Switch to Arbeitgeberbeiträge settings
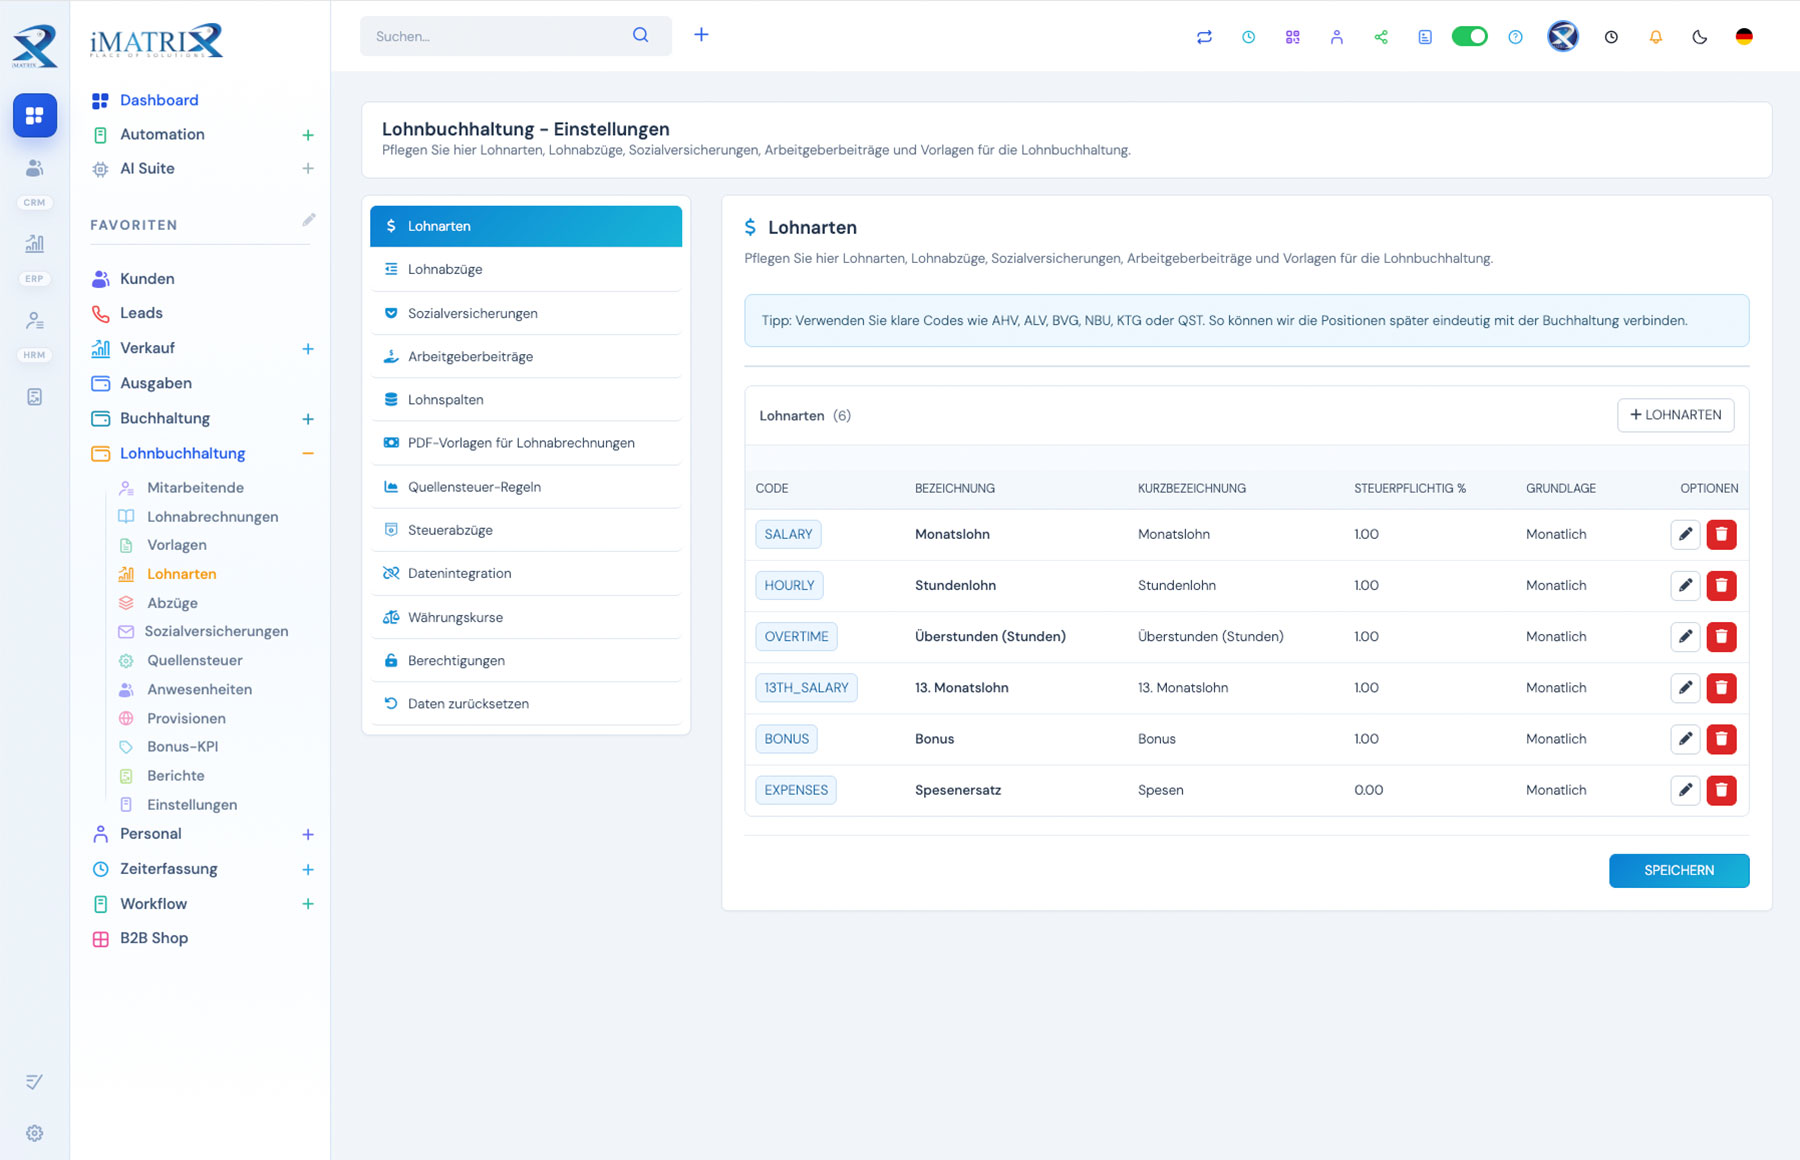Screen dimensions: 1800x1160 (x=526, y=356)
